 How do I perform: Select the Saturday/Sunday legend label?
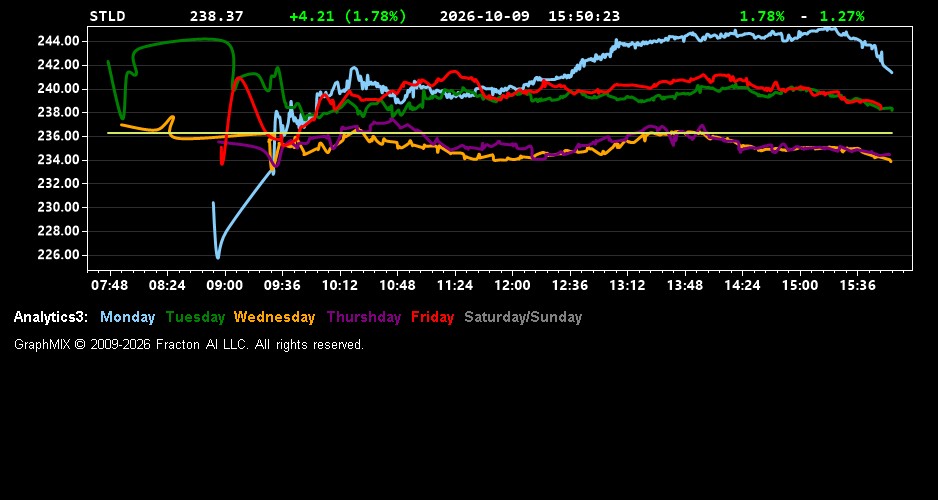[523, 318]
